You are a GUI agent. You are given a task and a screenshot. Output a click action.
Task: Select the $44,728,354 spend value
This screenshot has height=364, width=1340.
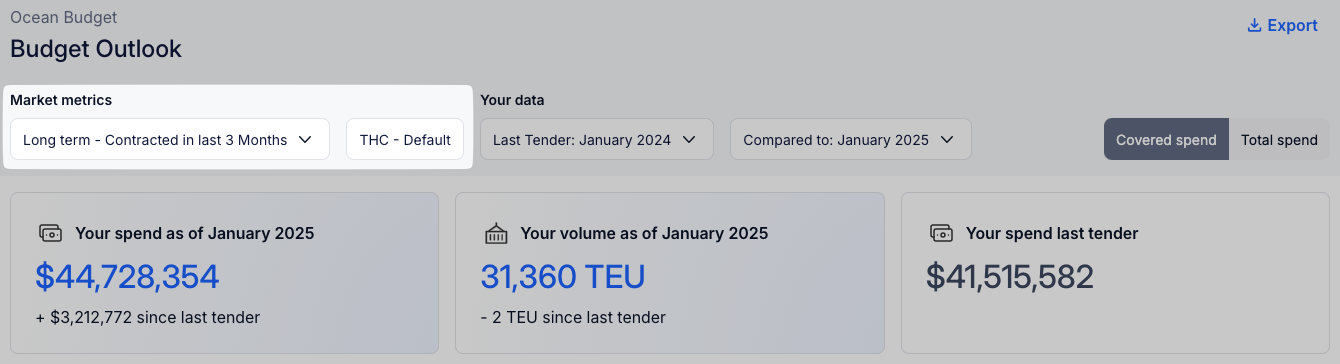coord(127,276)
